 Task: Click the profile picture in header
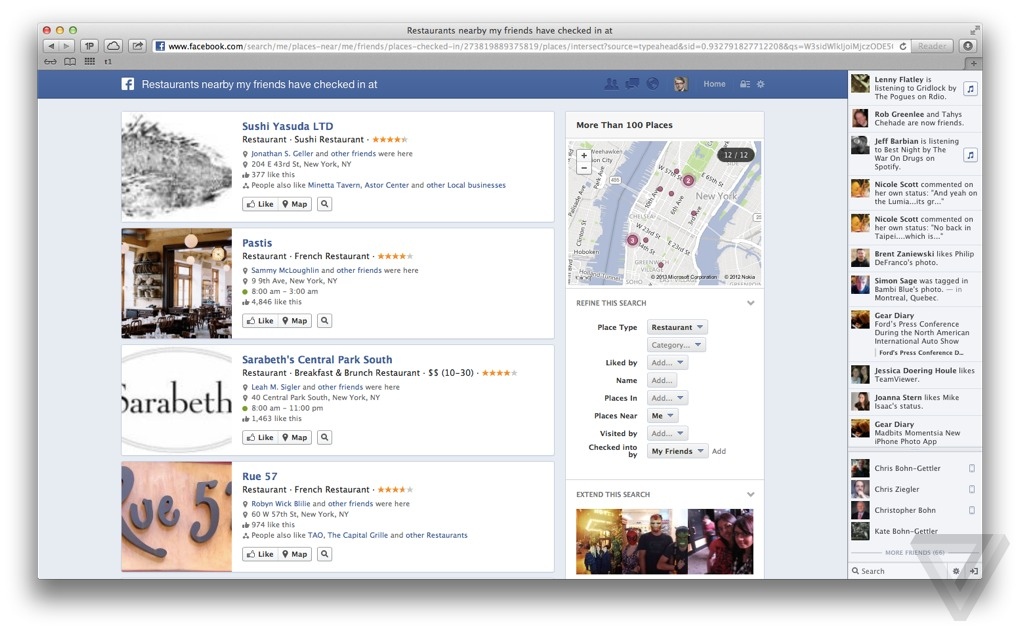tap(680, 84)
